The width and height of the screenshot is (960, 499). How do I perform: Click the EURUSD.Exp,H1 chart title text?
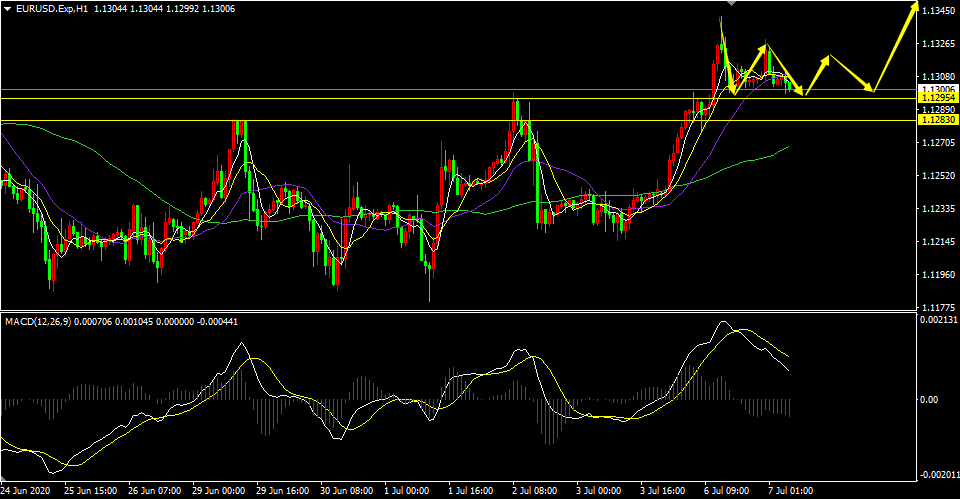(x=51, y=9)
